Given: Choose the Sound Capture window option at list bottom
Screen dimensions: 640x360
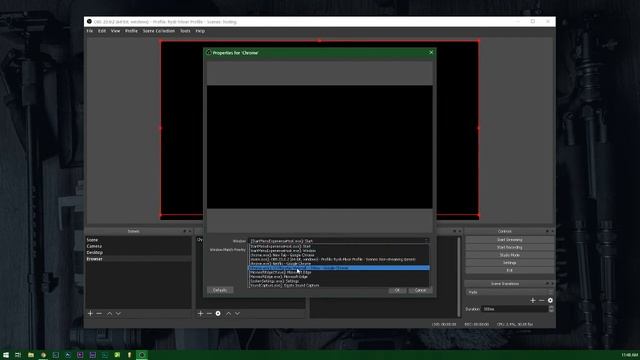Looking at the screenshot, I should pyautogui.click(x=339, y=285).
